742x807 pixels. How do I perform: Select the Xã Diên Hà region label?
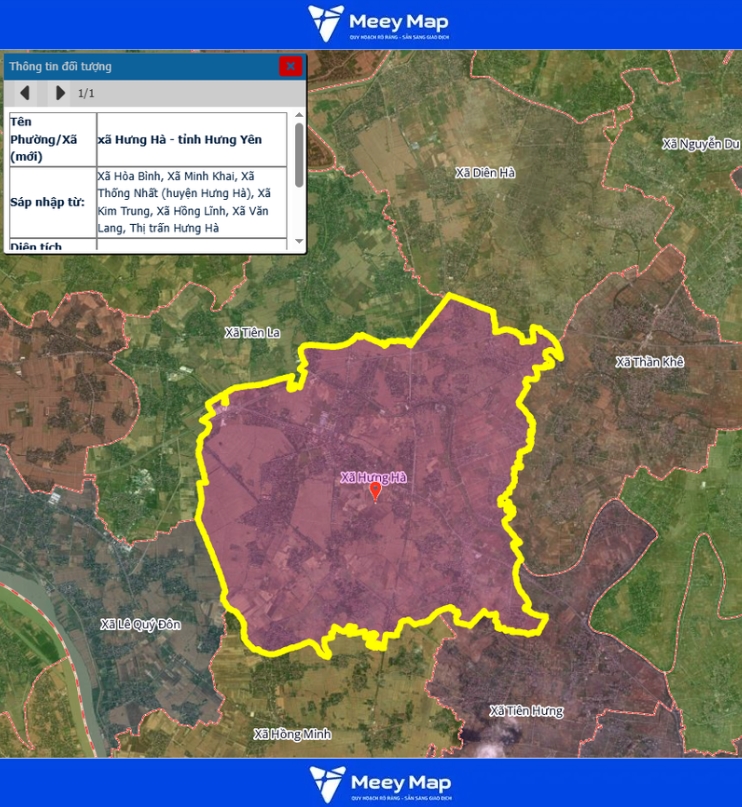[485, 173]
